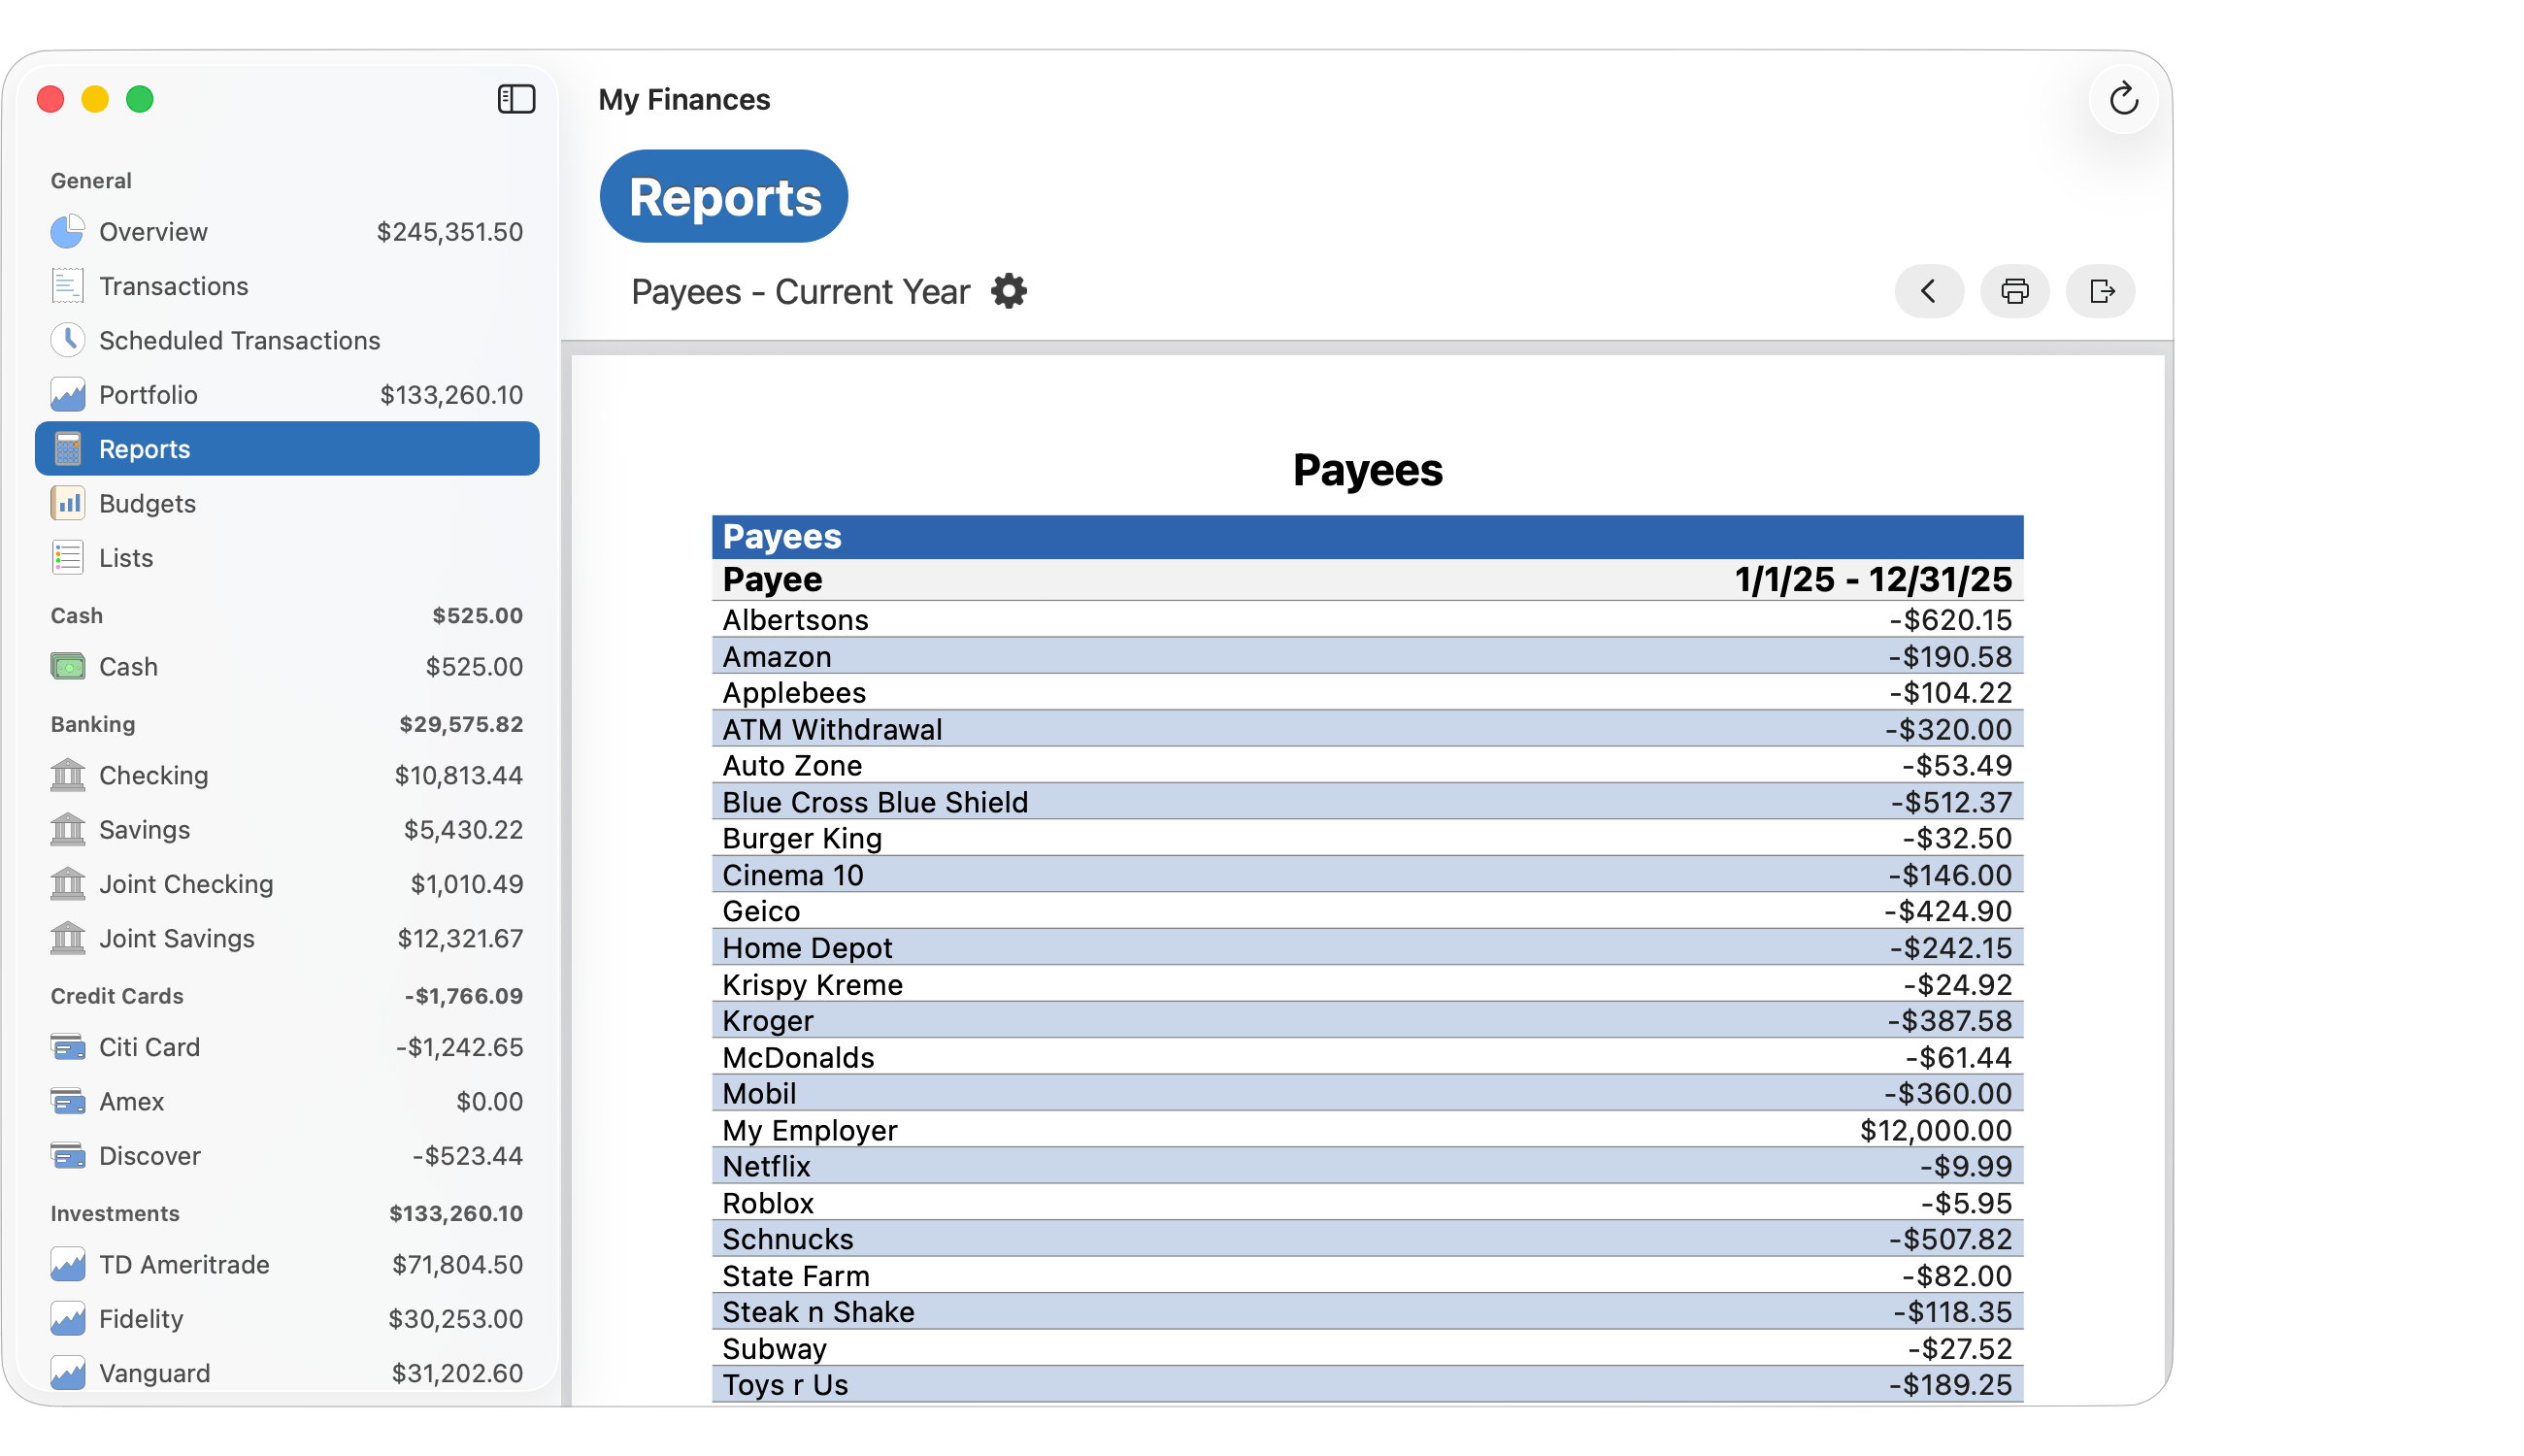Print the Payees report
Viewport: 2524px width, 1456px height.
pyautogui.click(x=2015, y=291)
